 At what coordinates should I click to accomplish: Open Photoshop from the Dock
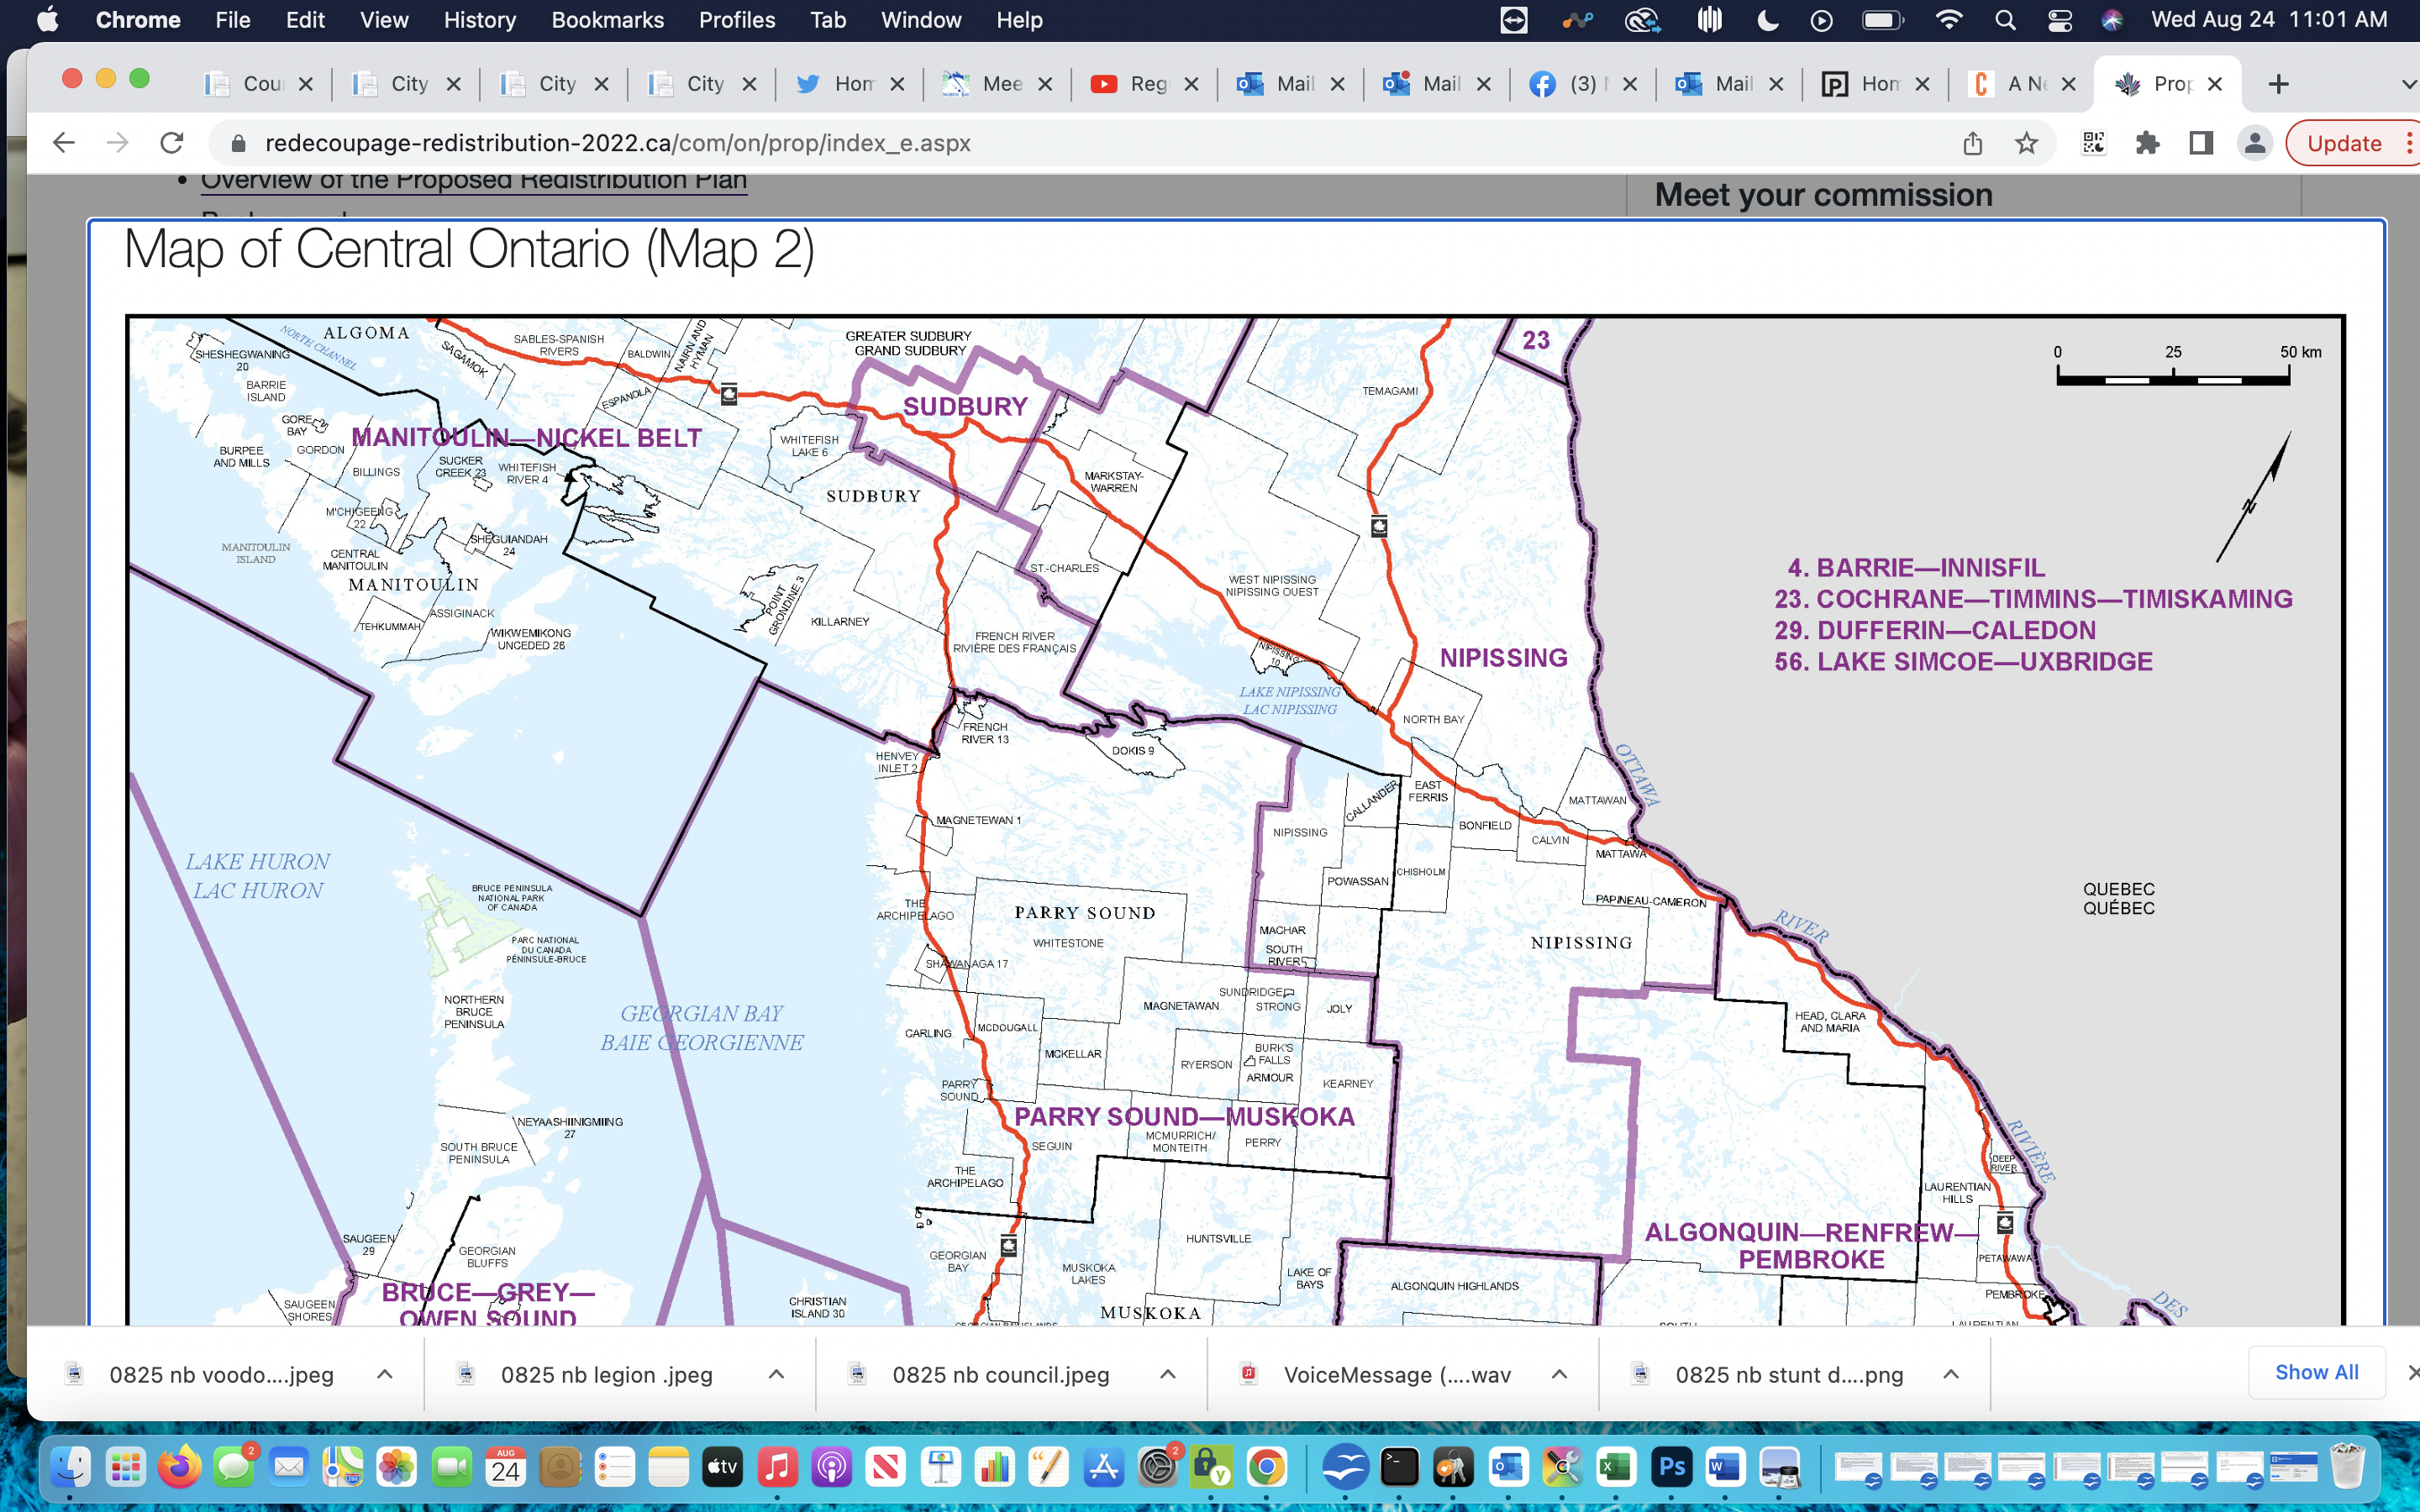[1673, 1467]
